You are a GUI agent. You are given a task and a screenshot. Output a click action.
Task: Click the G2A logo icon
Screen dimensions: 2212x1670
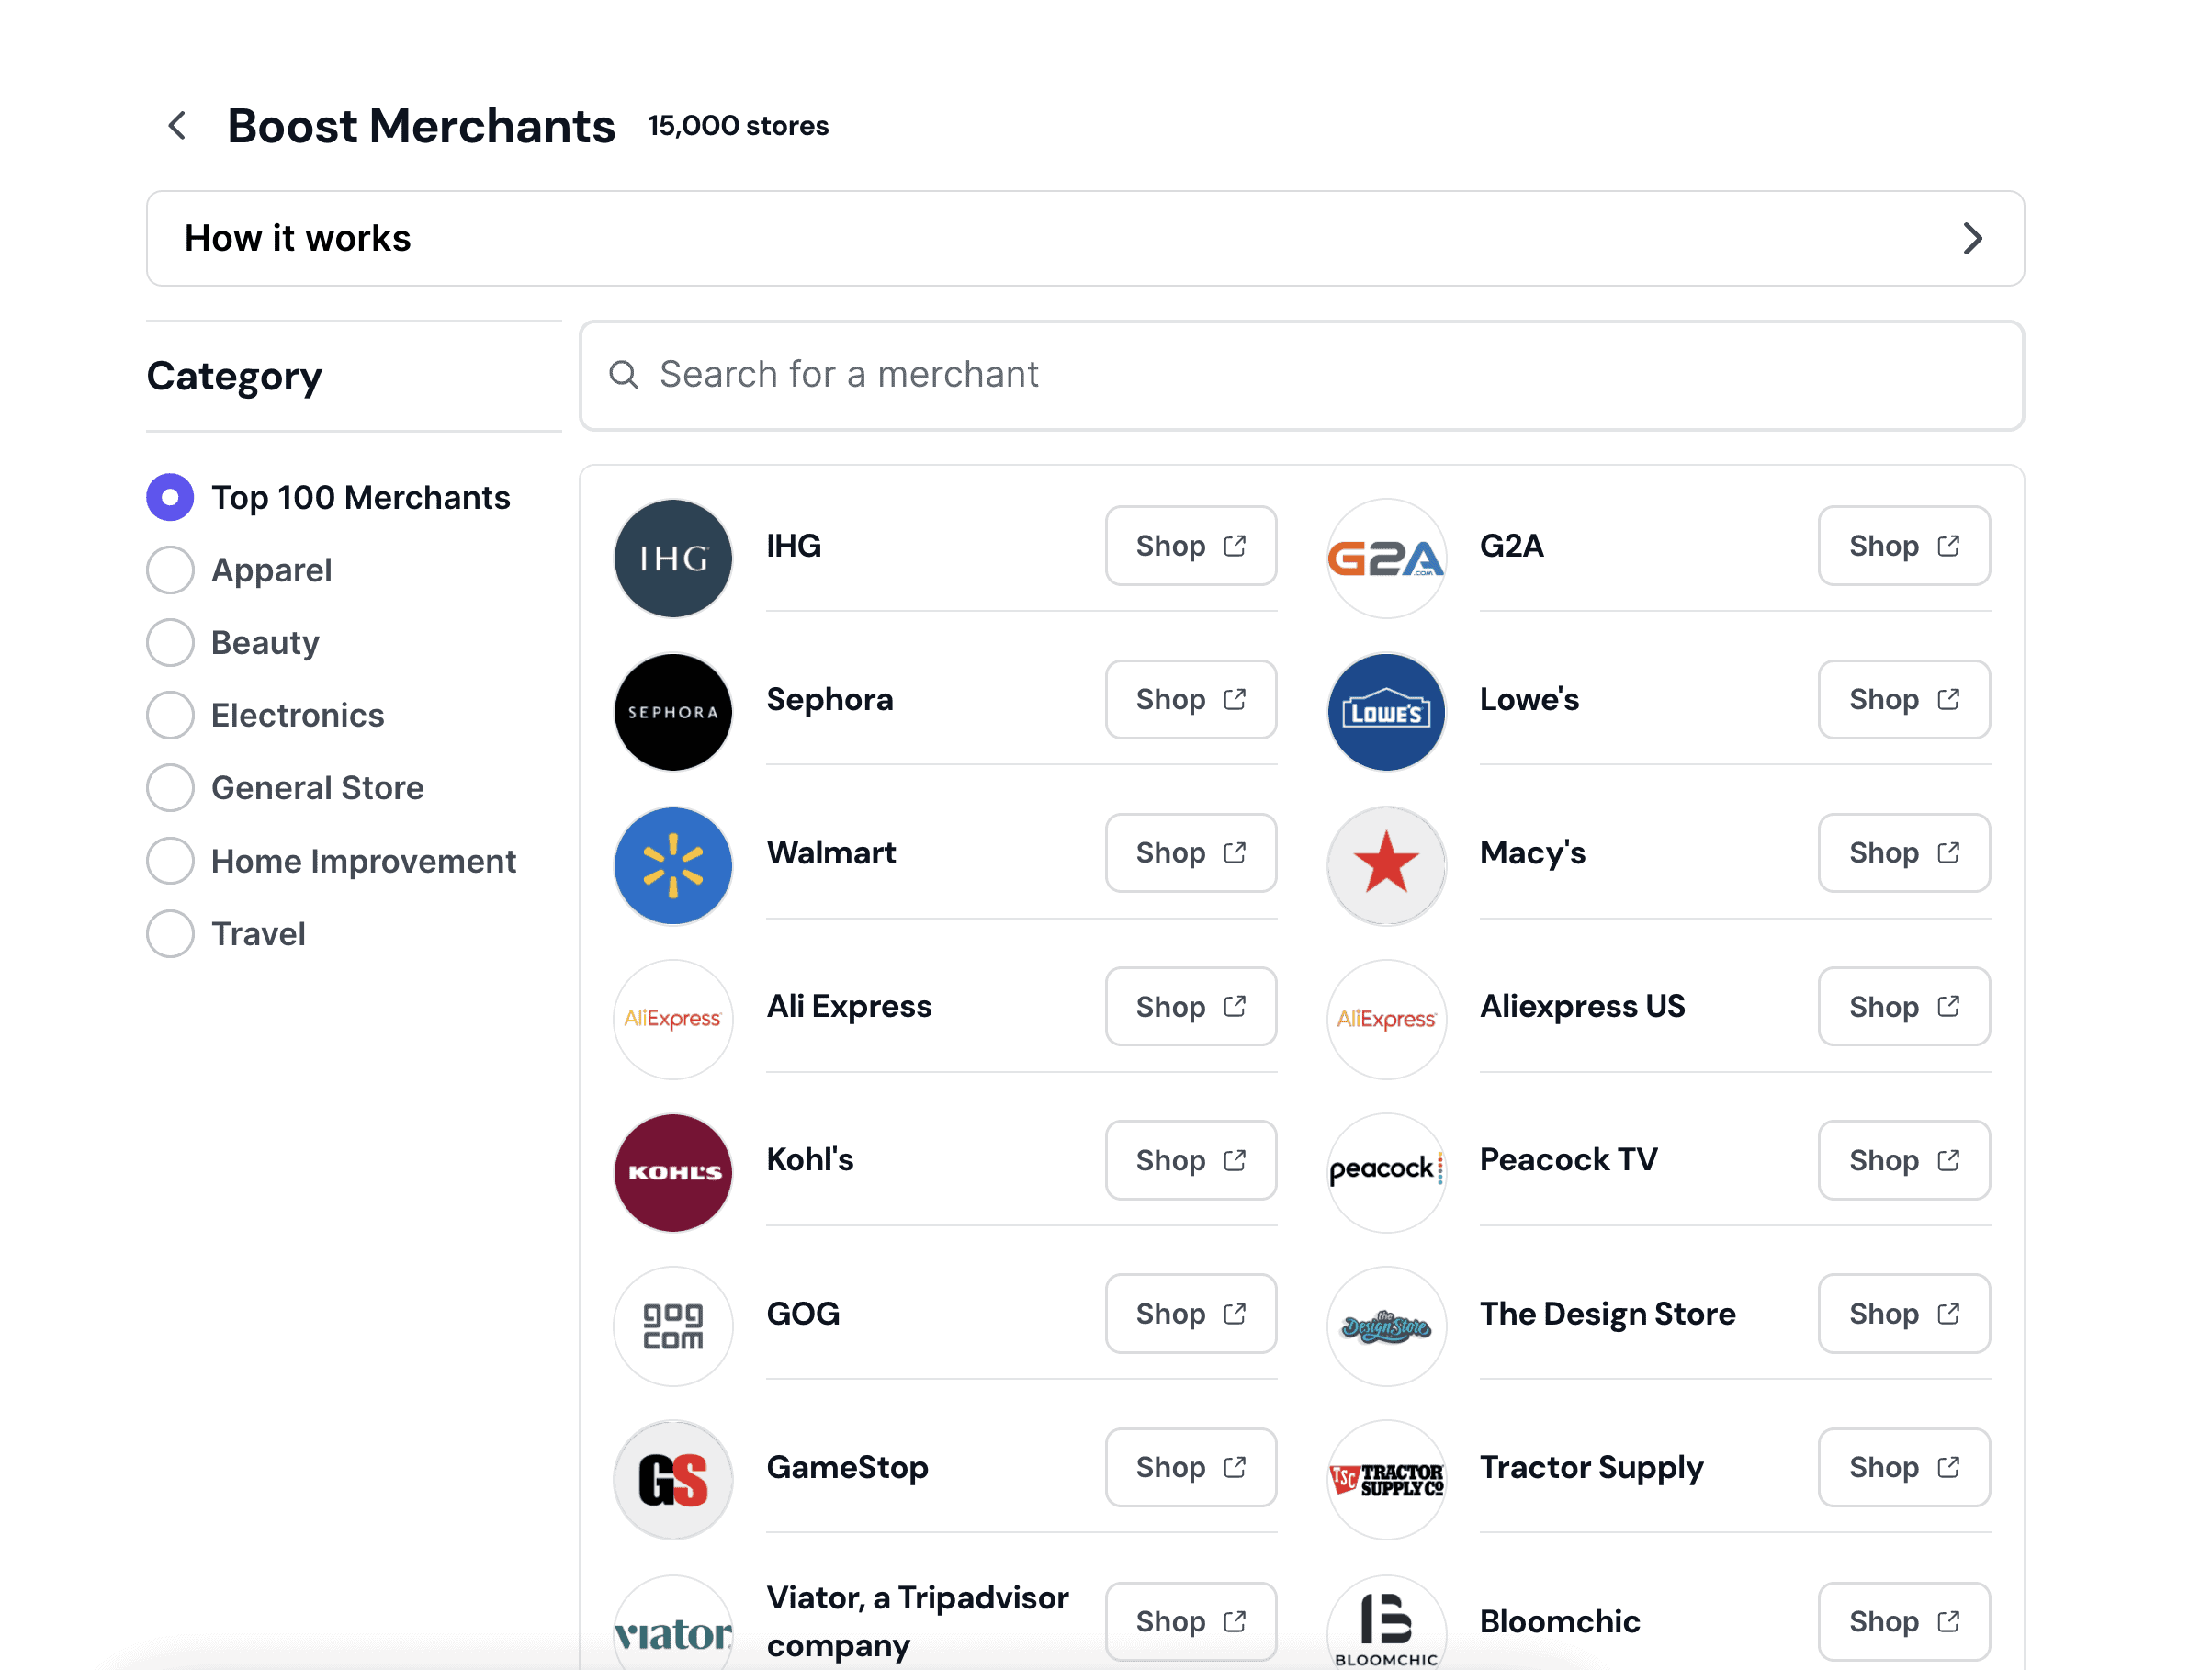1385,558
